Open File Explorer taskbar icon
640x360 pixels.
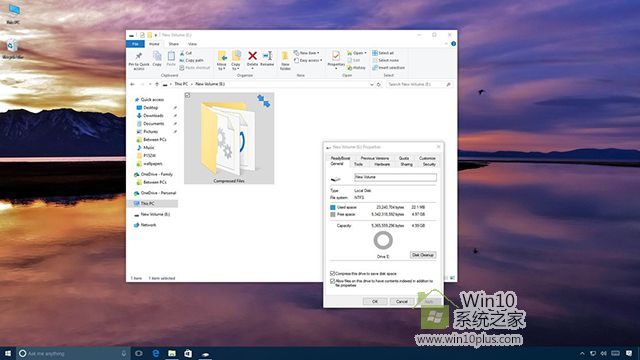pos(172,353)
